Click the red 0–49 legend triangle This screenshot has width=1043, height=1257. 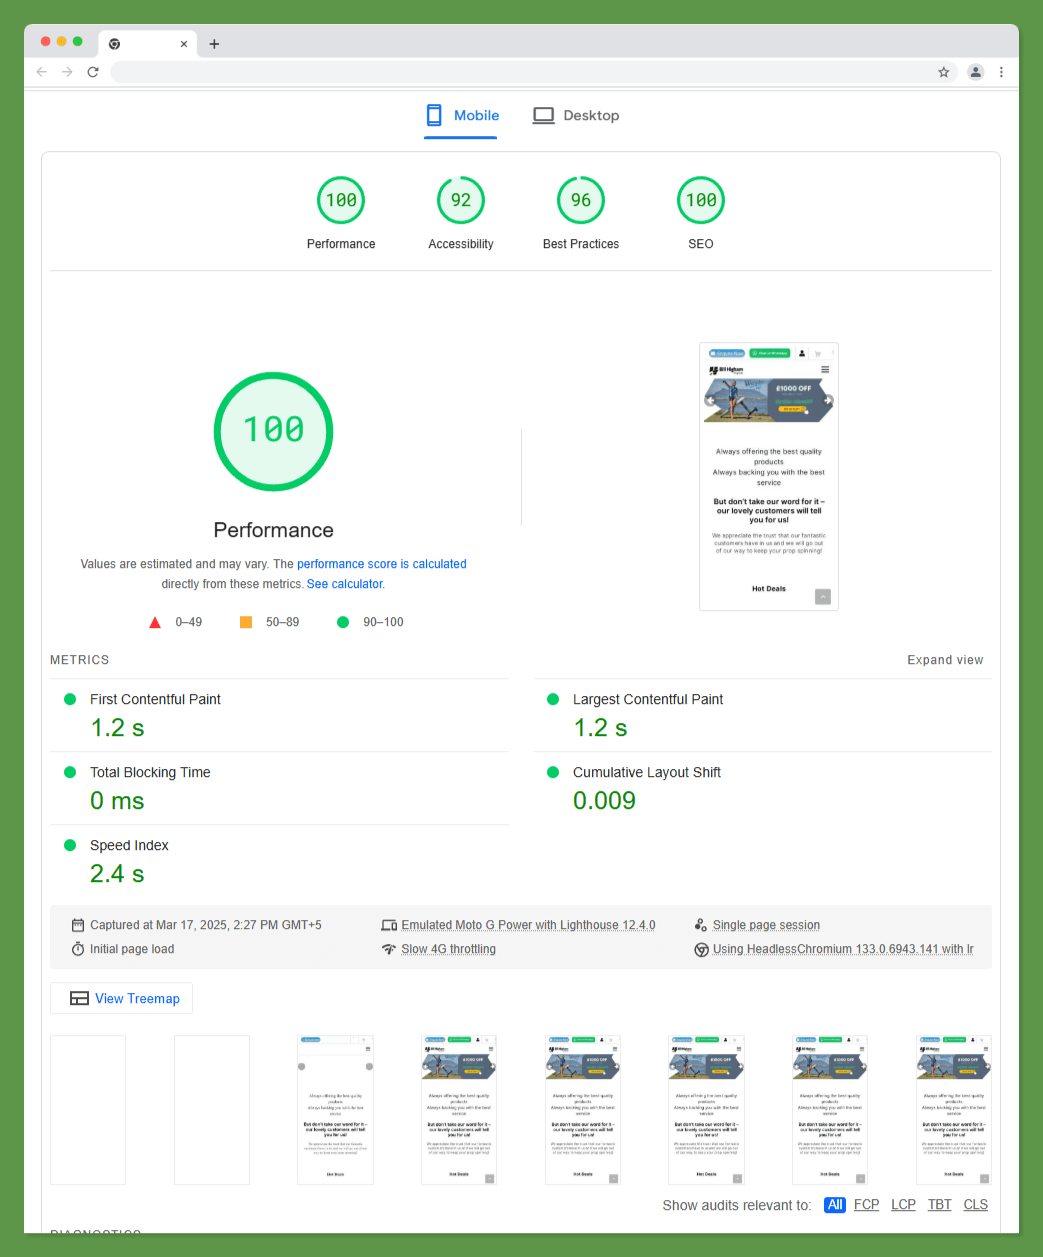tap(155, 622)
